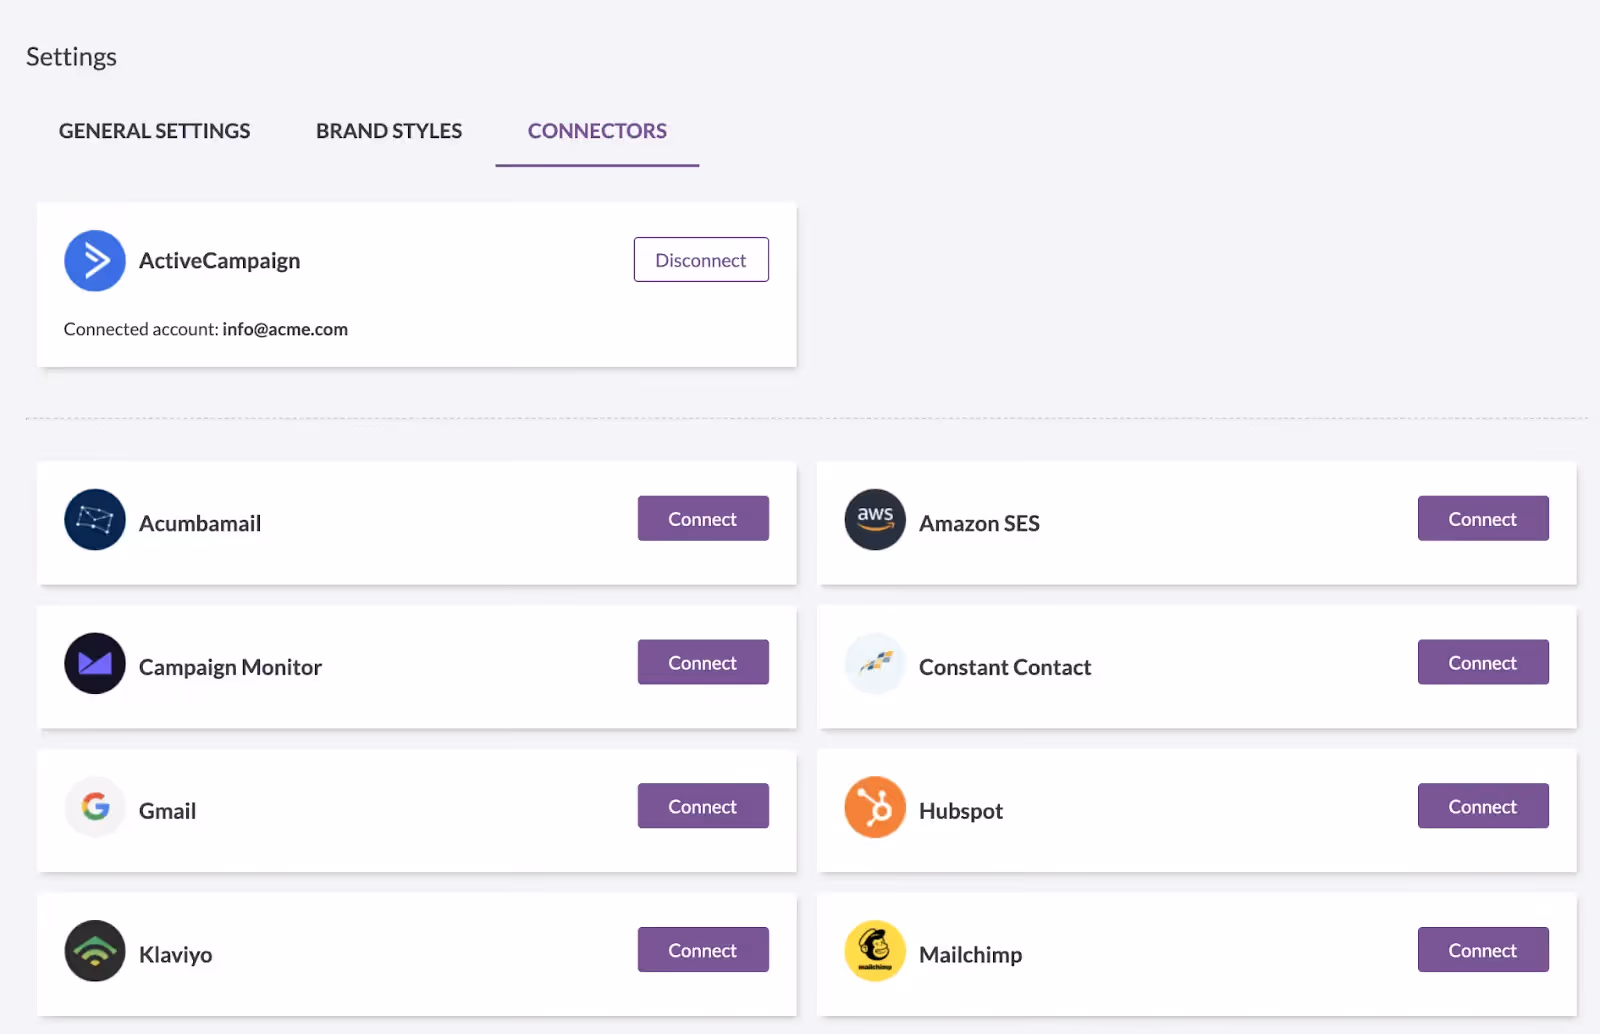Click the Amazon SES name label

(979, 523)
